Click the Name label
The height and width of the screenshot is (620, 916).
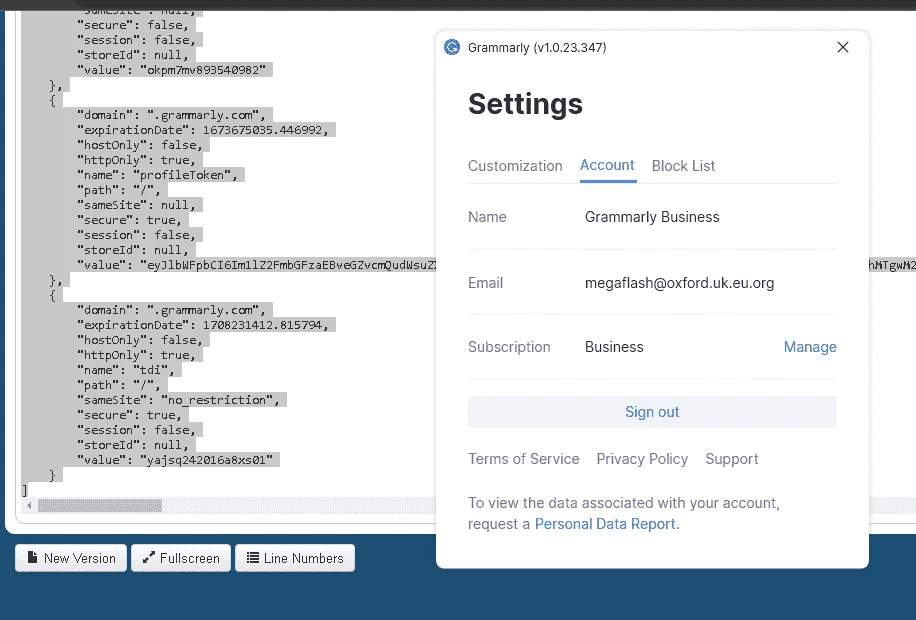click(487, 217)
